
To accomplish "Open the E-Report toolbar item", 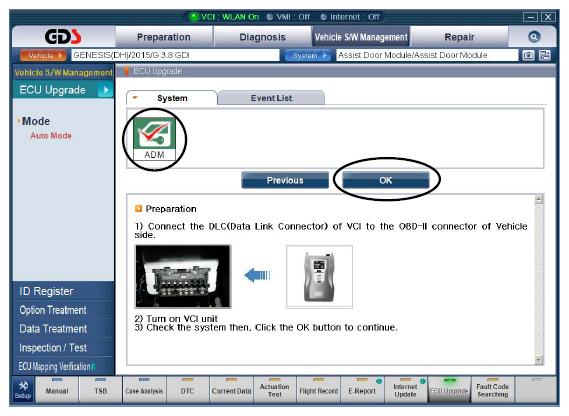I will [x=362, y=390].
